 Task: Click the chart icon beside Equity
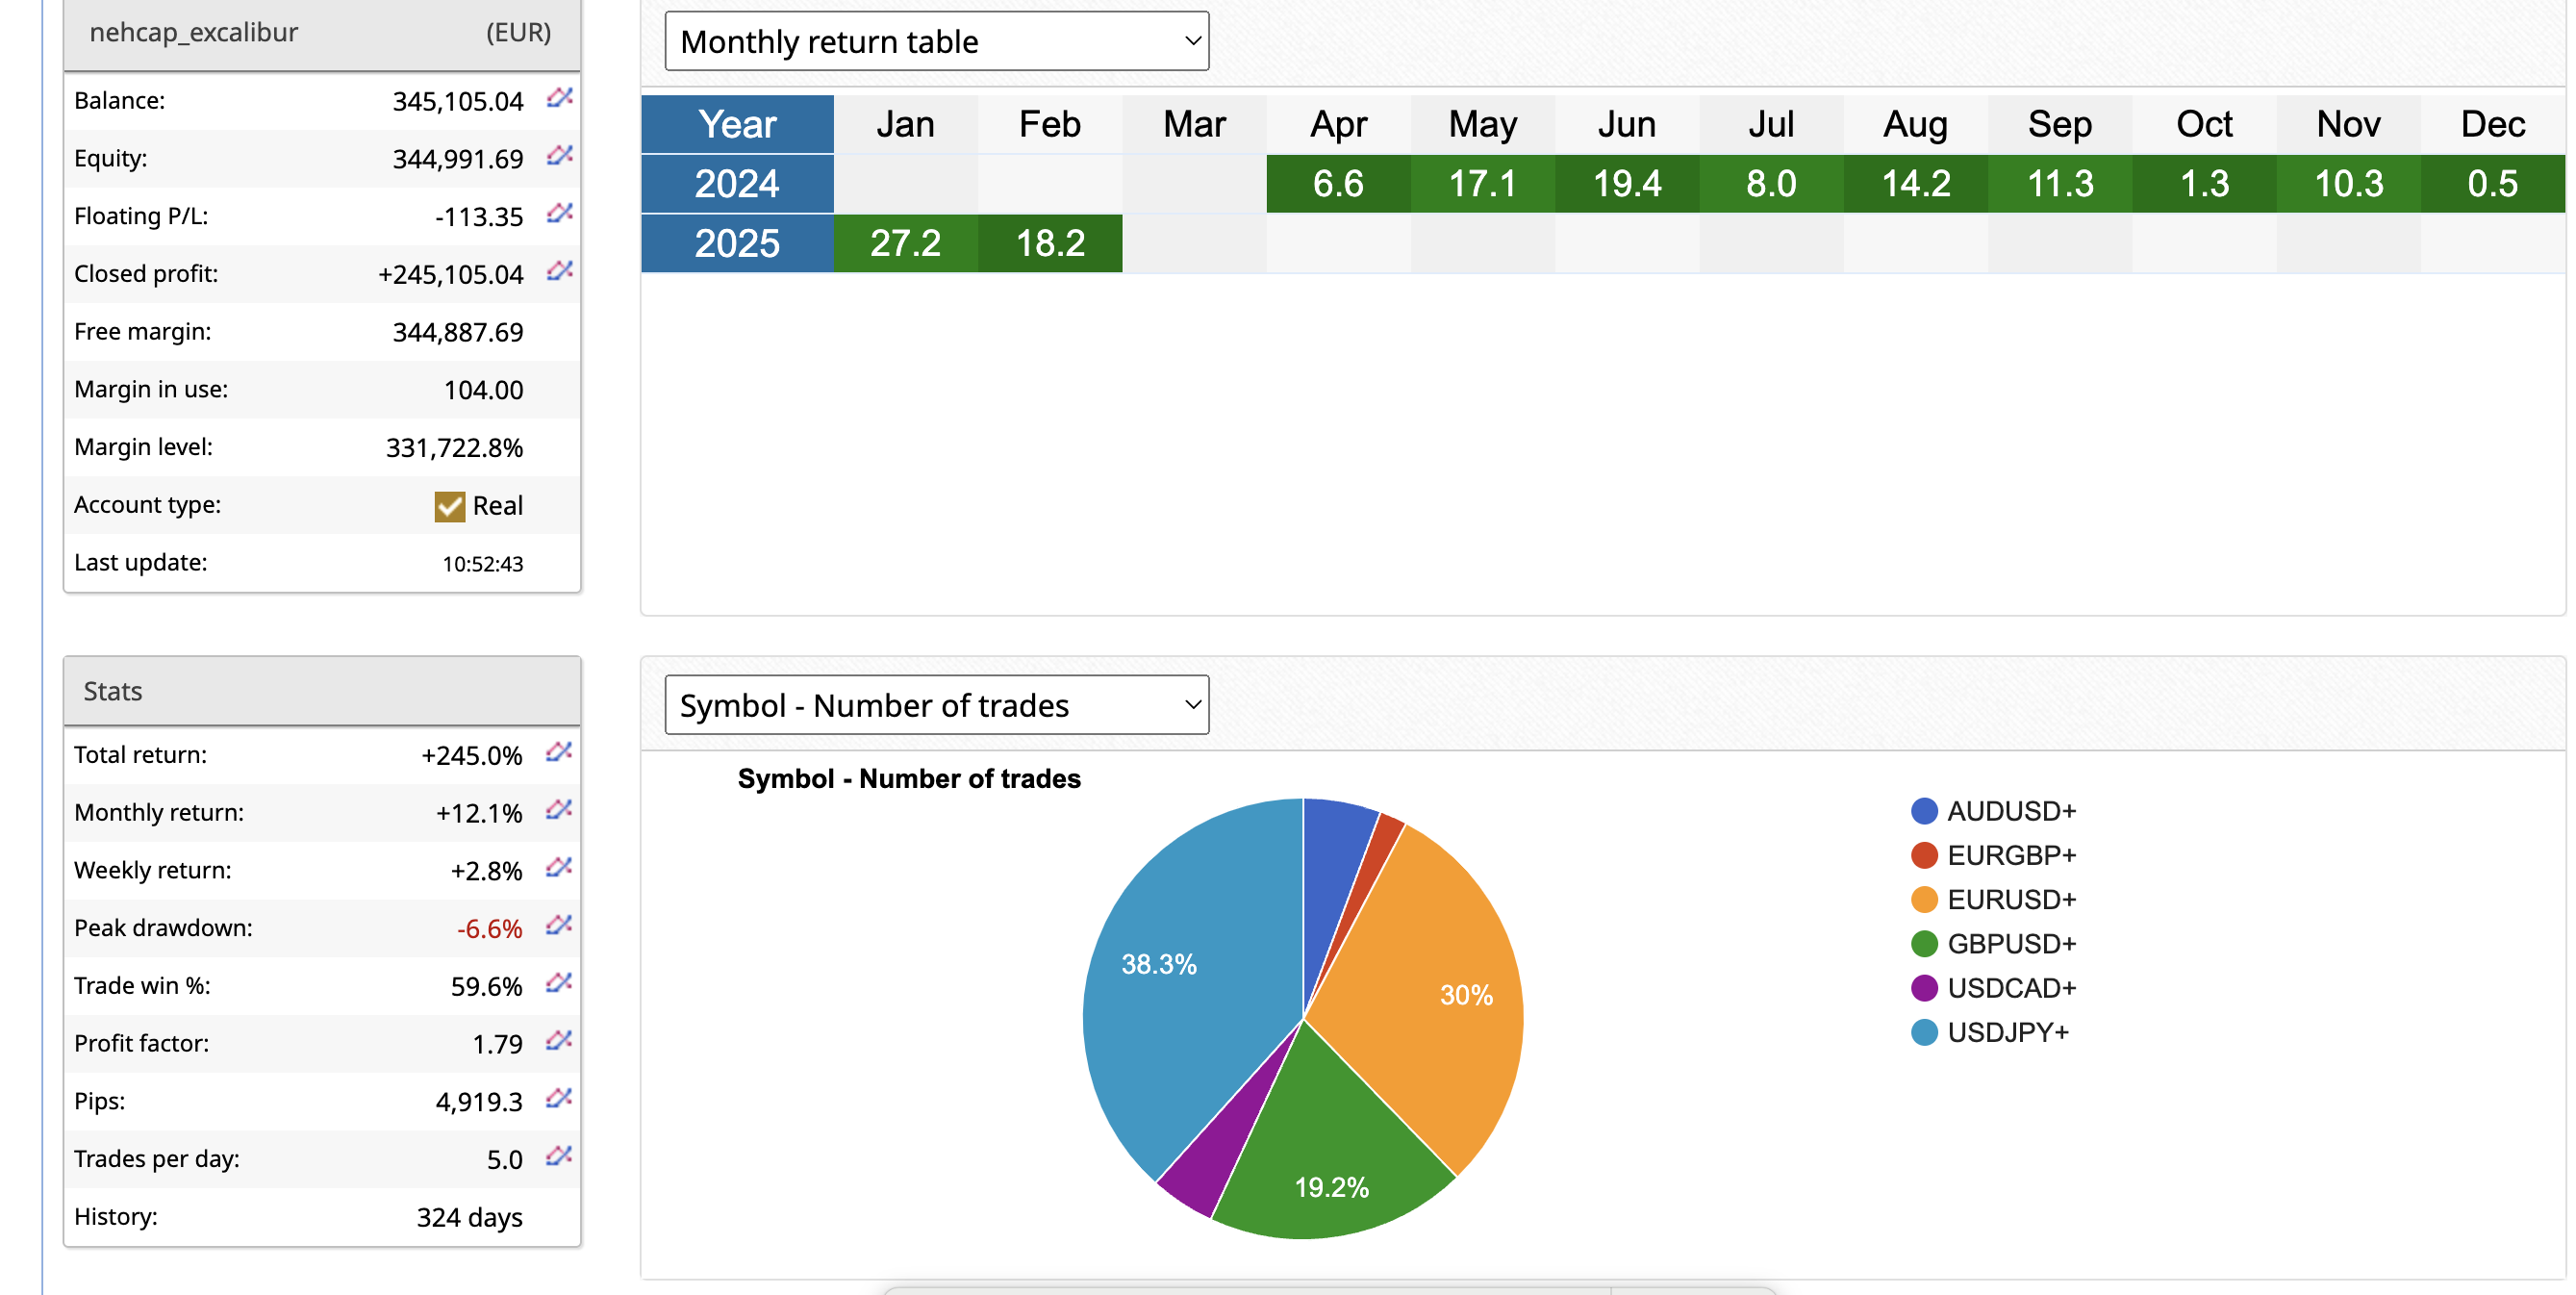[559, 156]
